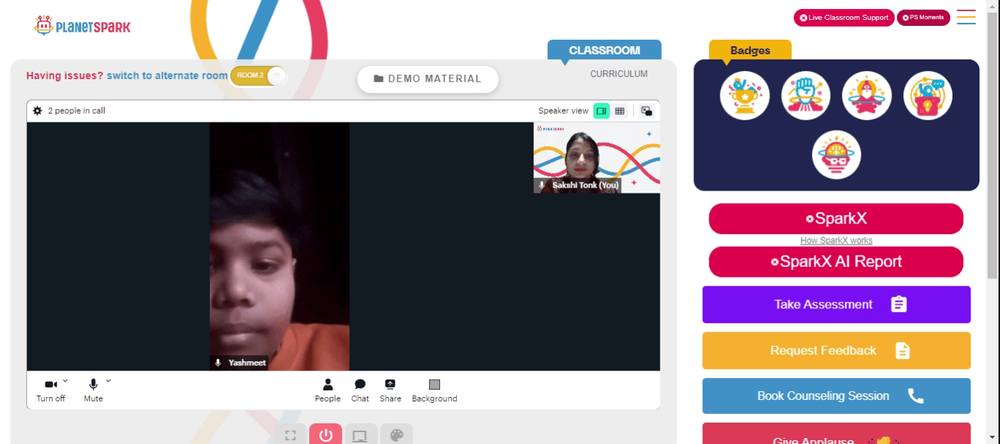
Task: Click the laptop screen icon button
Action: pyautogui.click(x=360, y=435)
